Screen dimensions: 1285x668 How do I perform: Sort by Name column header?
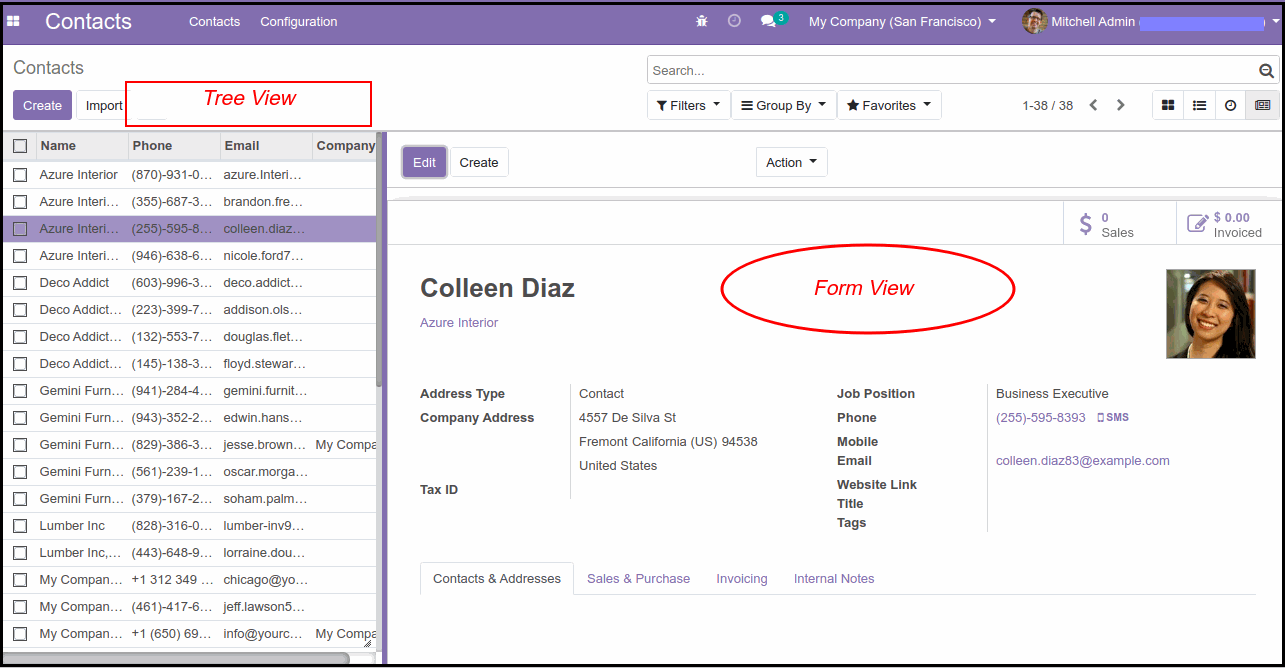pos(83,146)
